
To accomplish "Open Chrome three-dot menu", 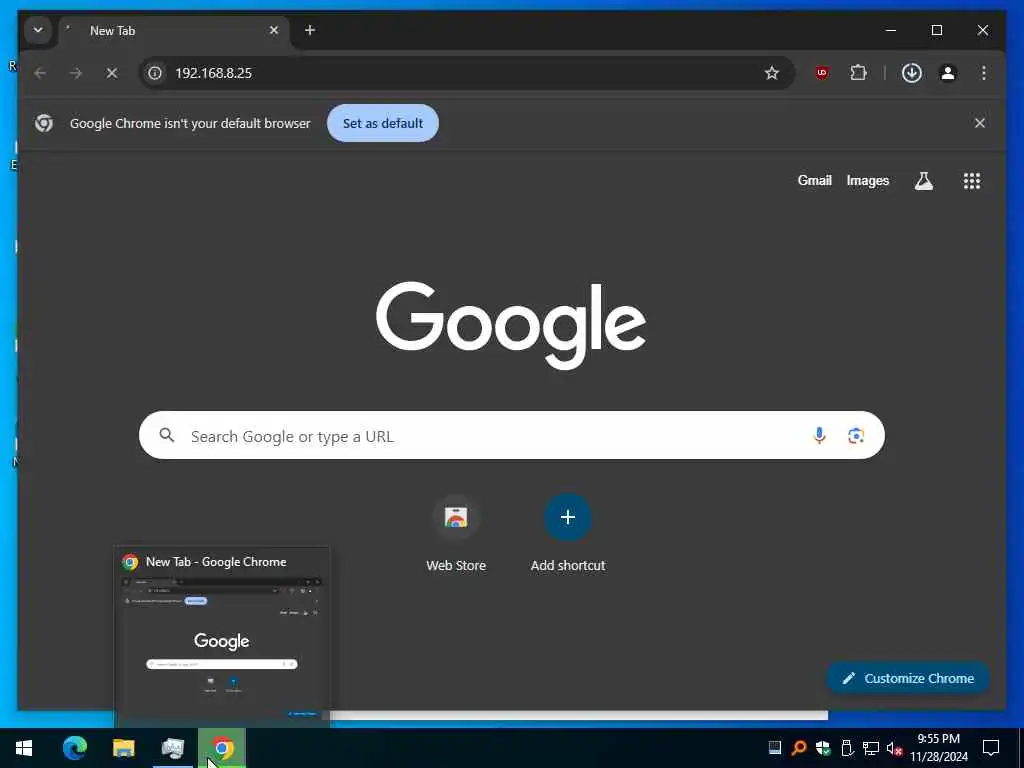I will [x=984, y=73].
